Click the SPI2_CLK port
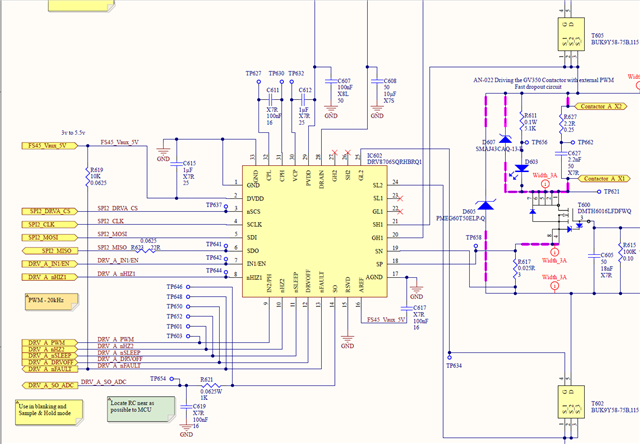Screen dimensions: 640x444 pyautogui.click(x=49, y=224)
